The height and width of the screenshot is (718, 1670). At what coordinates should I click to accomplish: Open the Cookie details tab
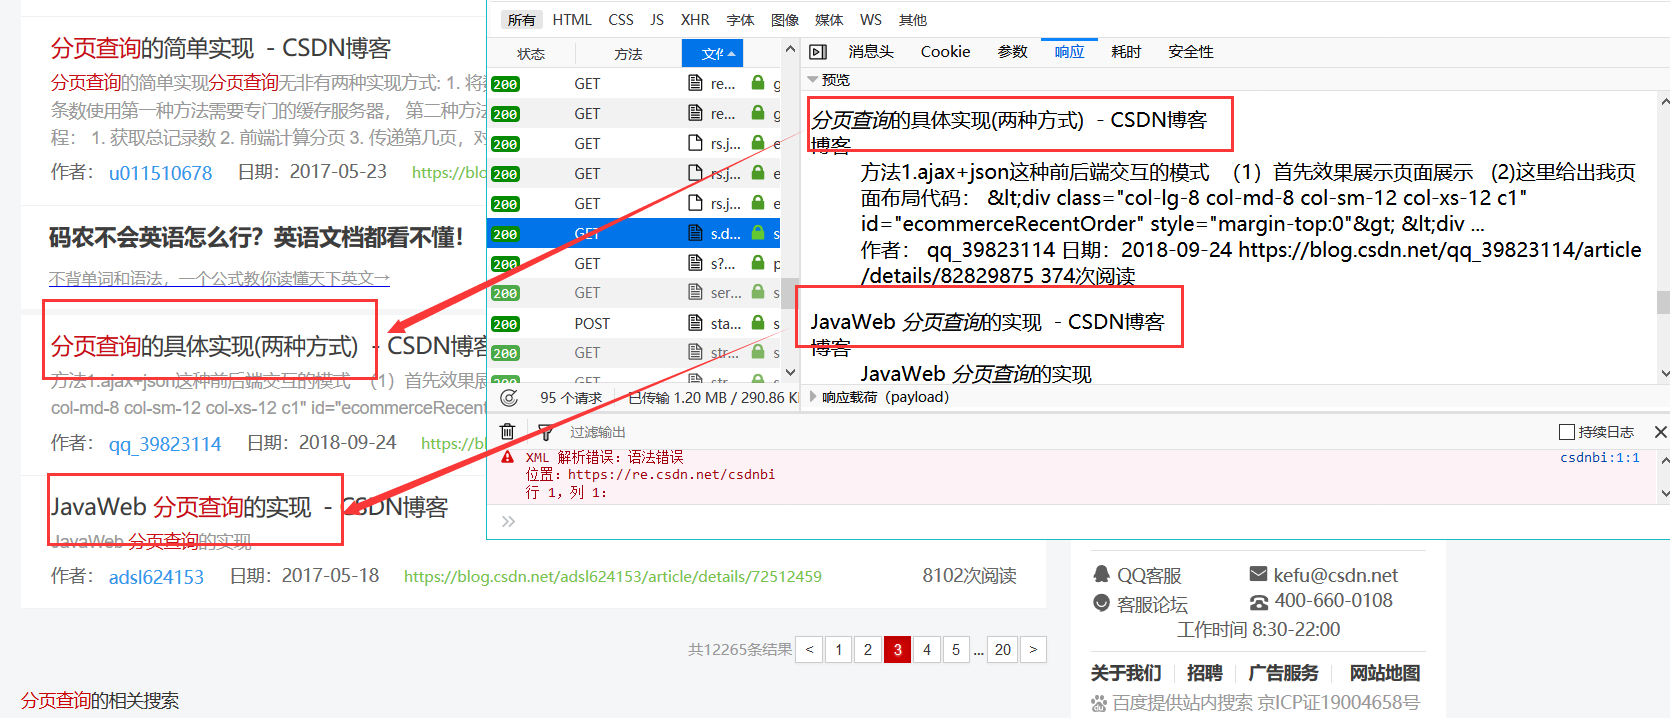coord(945,52)
